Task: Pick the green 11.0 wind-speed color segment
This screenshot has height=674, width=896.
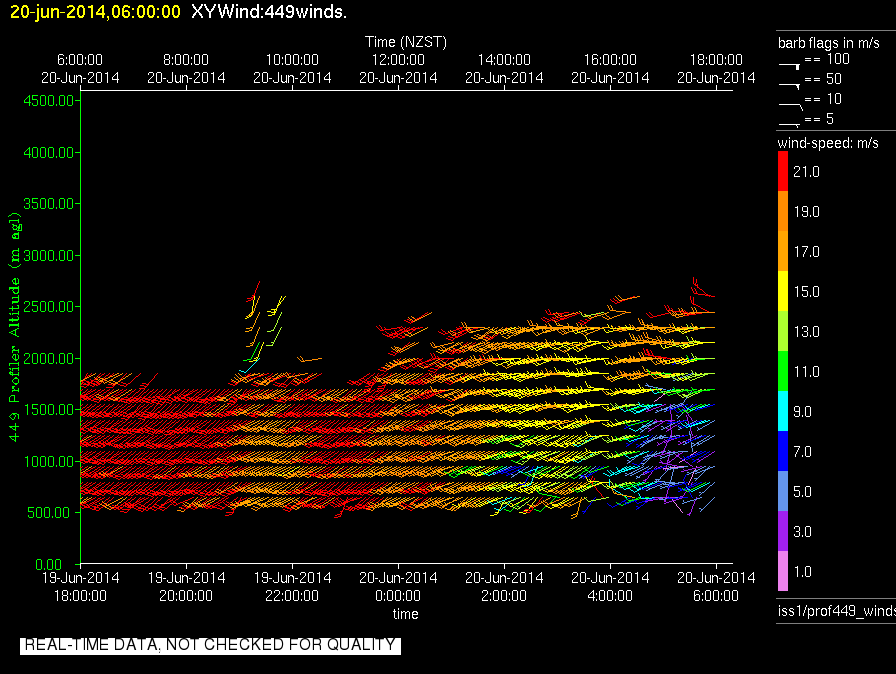Action: coord(783,371)
